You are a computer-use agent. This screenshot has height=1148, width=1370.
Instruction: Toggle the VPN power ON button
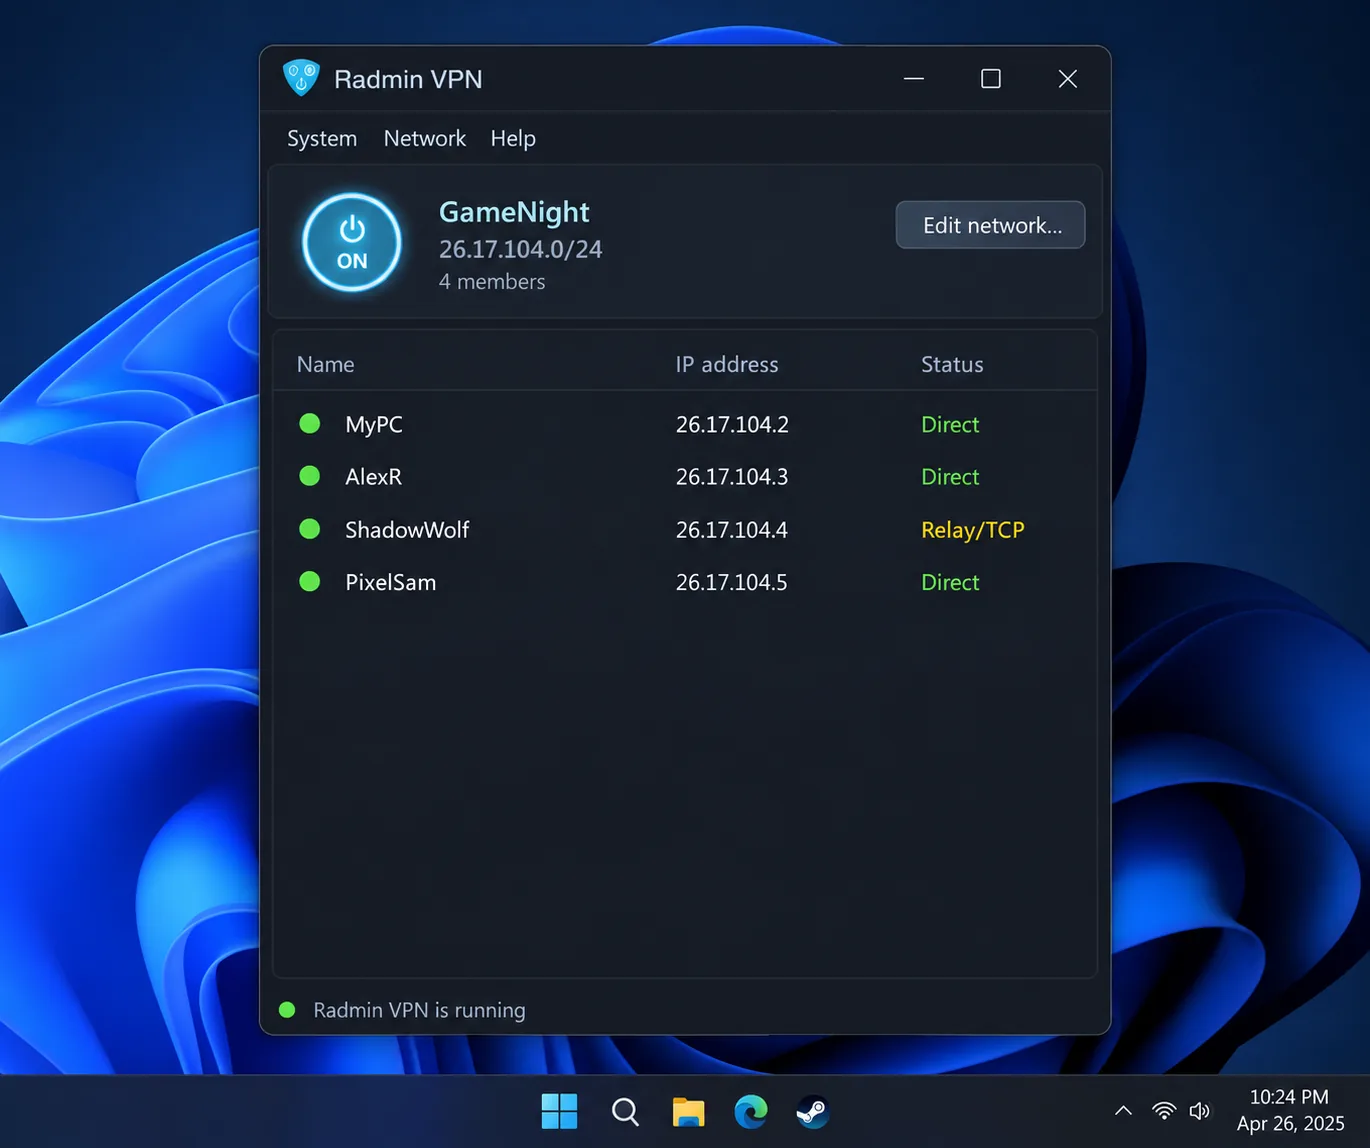(x=352, y=243)
